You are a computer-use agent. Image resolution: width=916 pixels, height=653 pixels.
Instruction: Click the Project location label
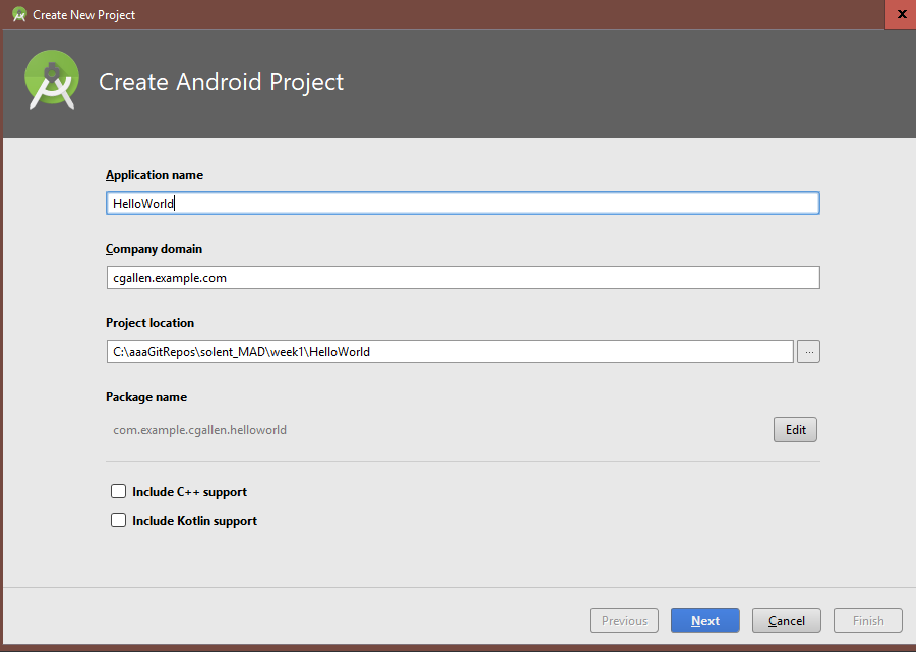(x=150, y=322)
